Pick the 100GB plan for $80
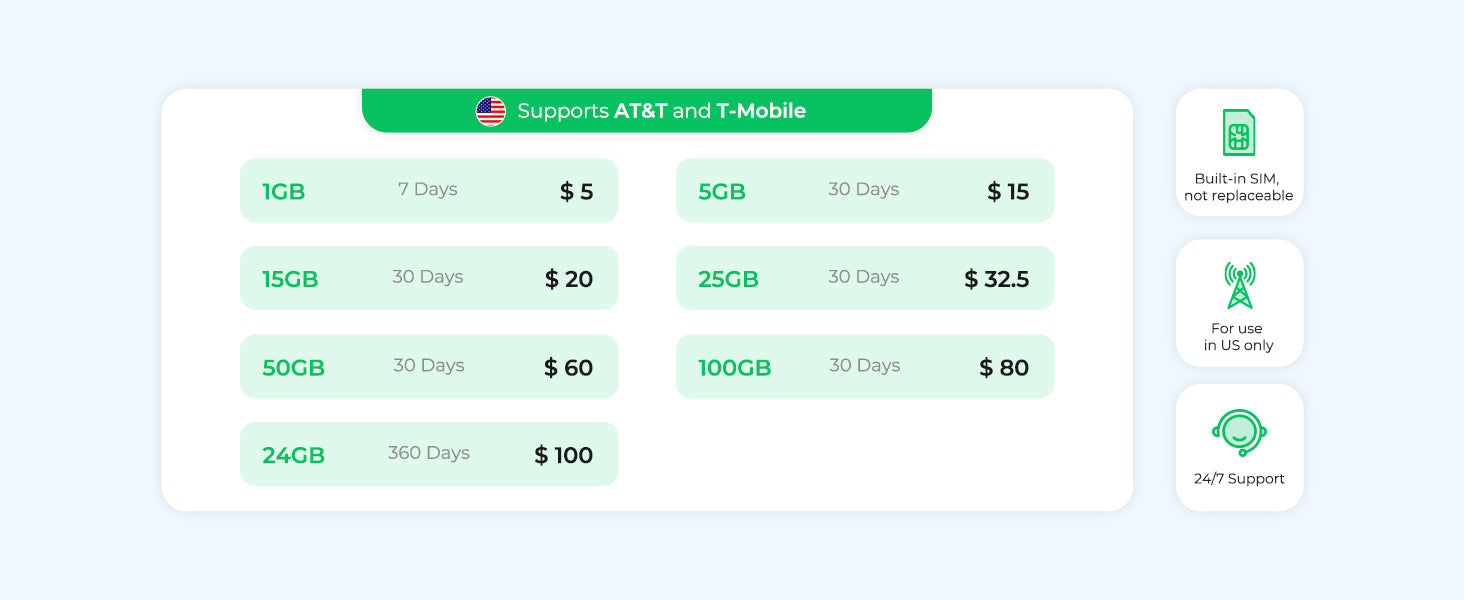 point(865,366)
